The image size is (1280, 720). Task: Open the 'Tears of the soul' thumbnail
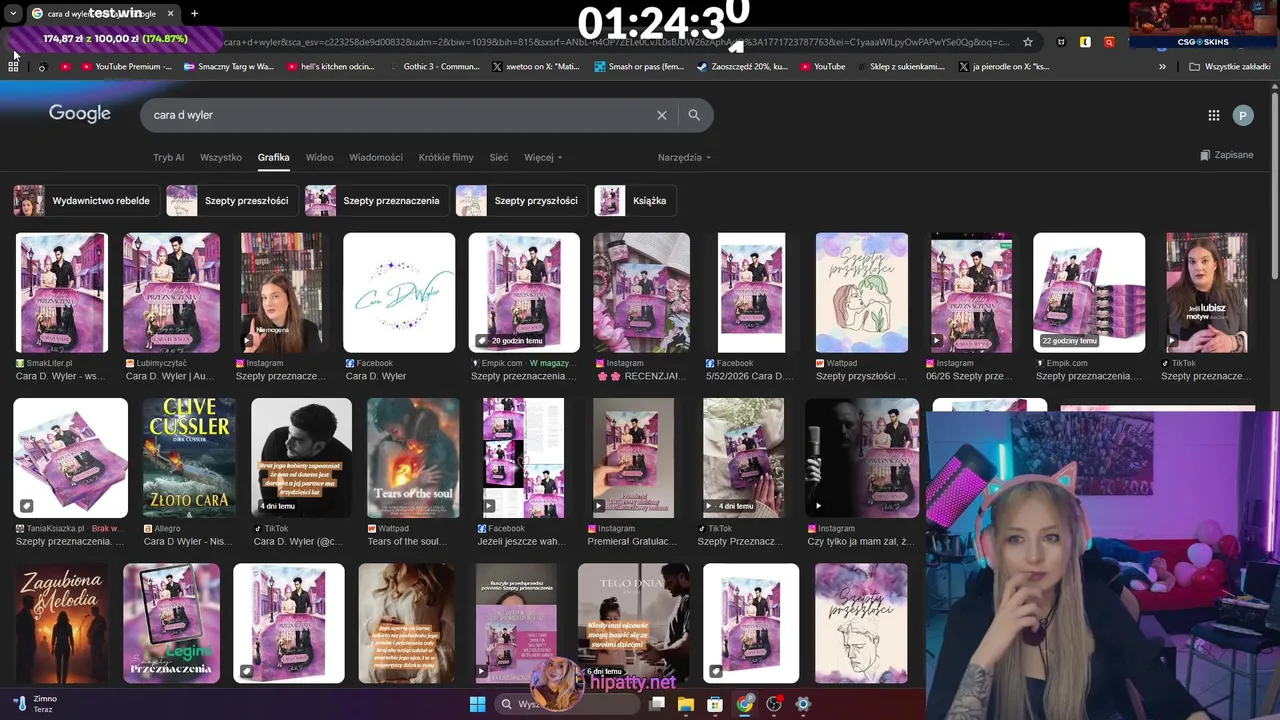click(413, 458)
